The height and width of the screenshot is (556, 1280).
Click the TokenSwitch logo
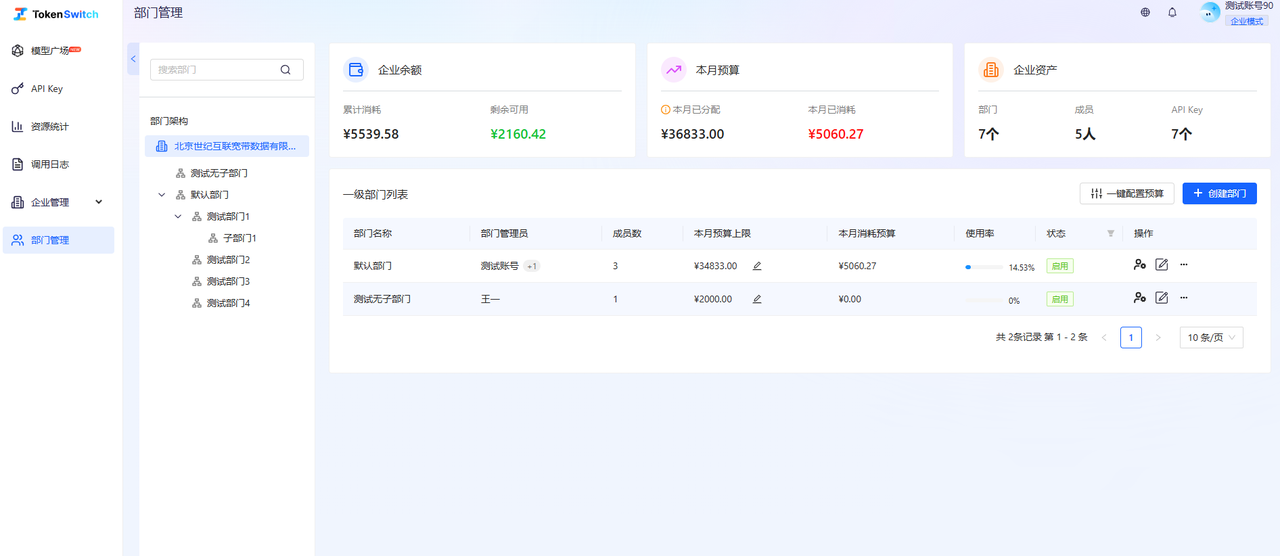tap(56, 14)
